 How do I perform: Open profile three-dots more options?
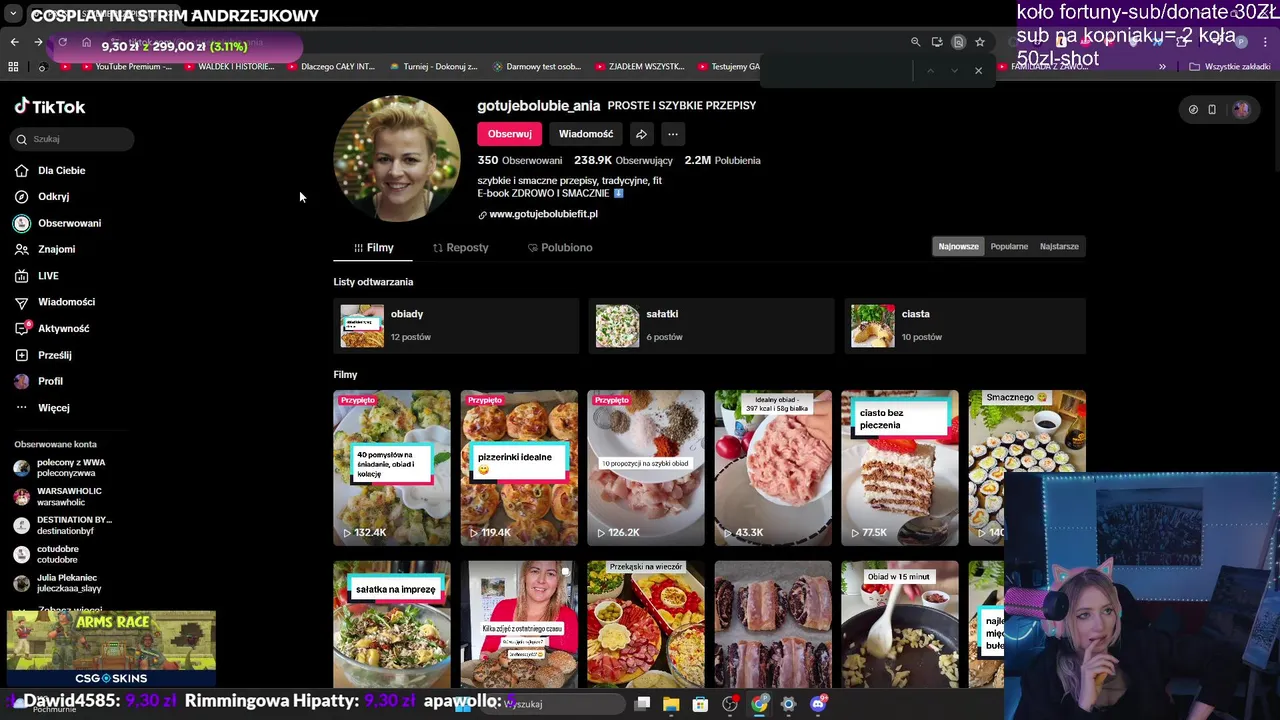[x=673, y=134]
